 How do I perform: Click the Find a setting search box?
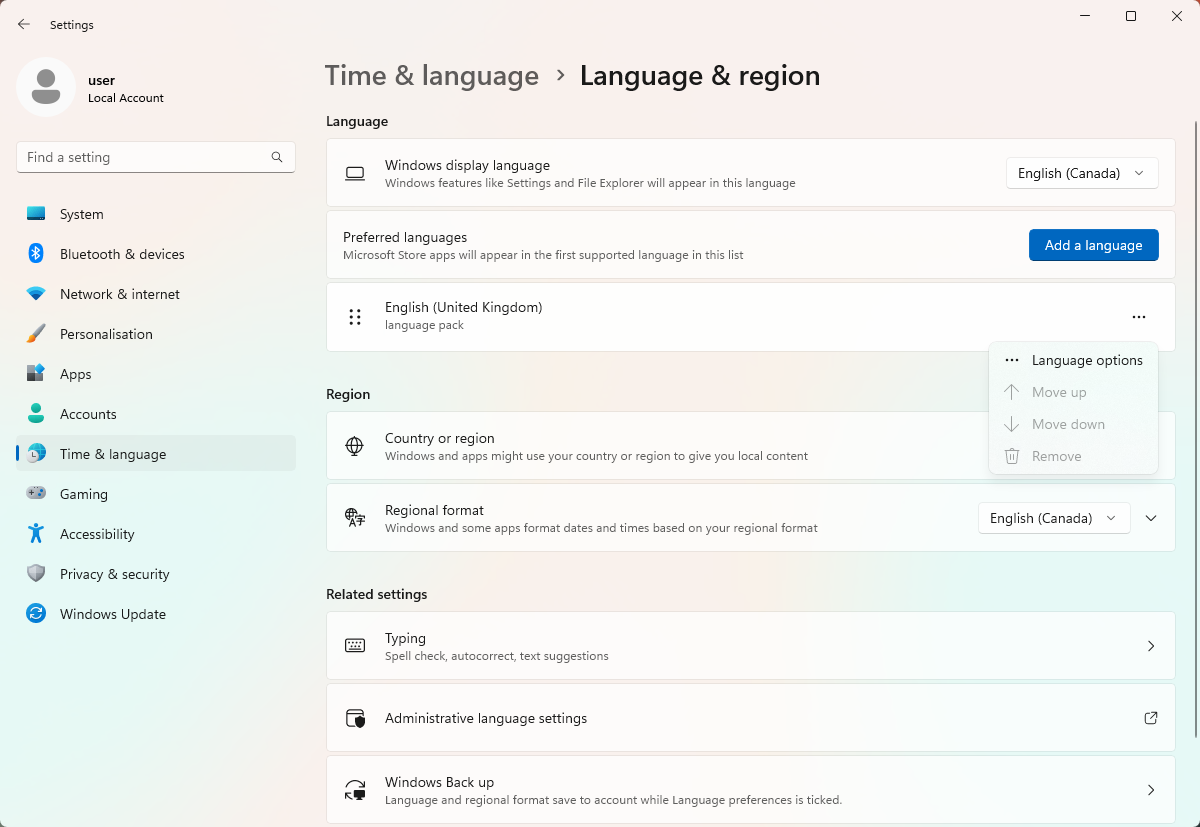pos(155,157)
